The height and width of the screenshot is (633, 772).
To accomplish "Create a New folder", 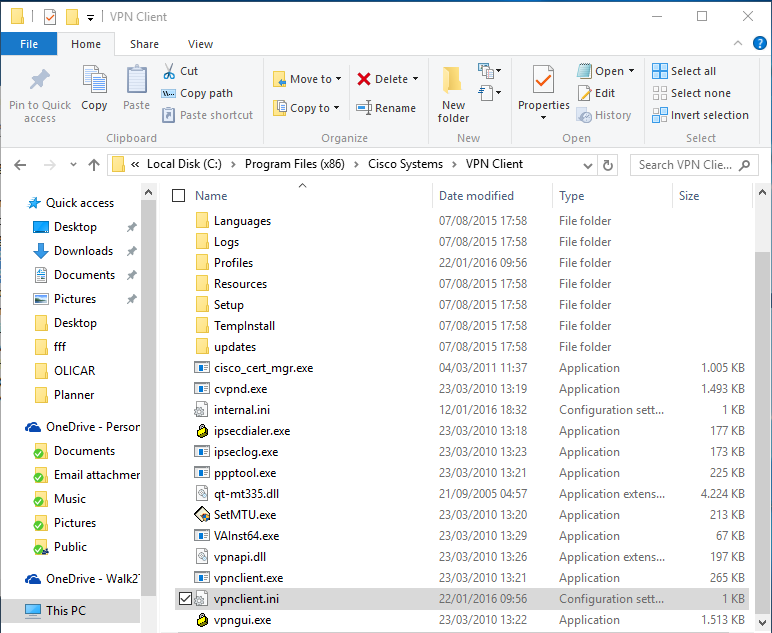I will point(453,95).
